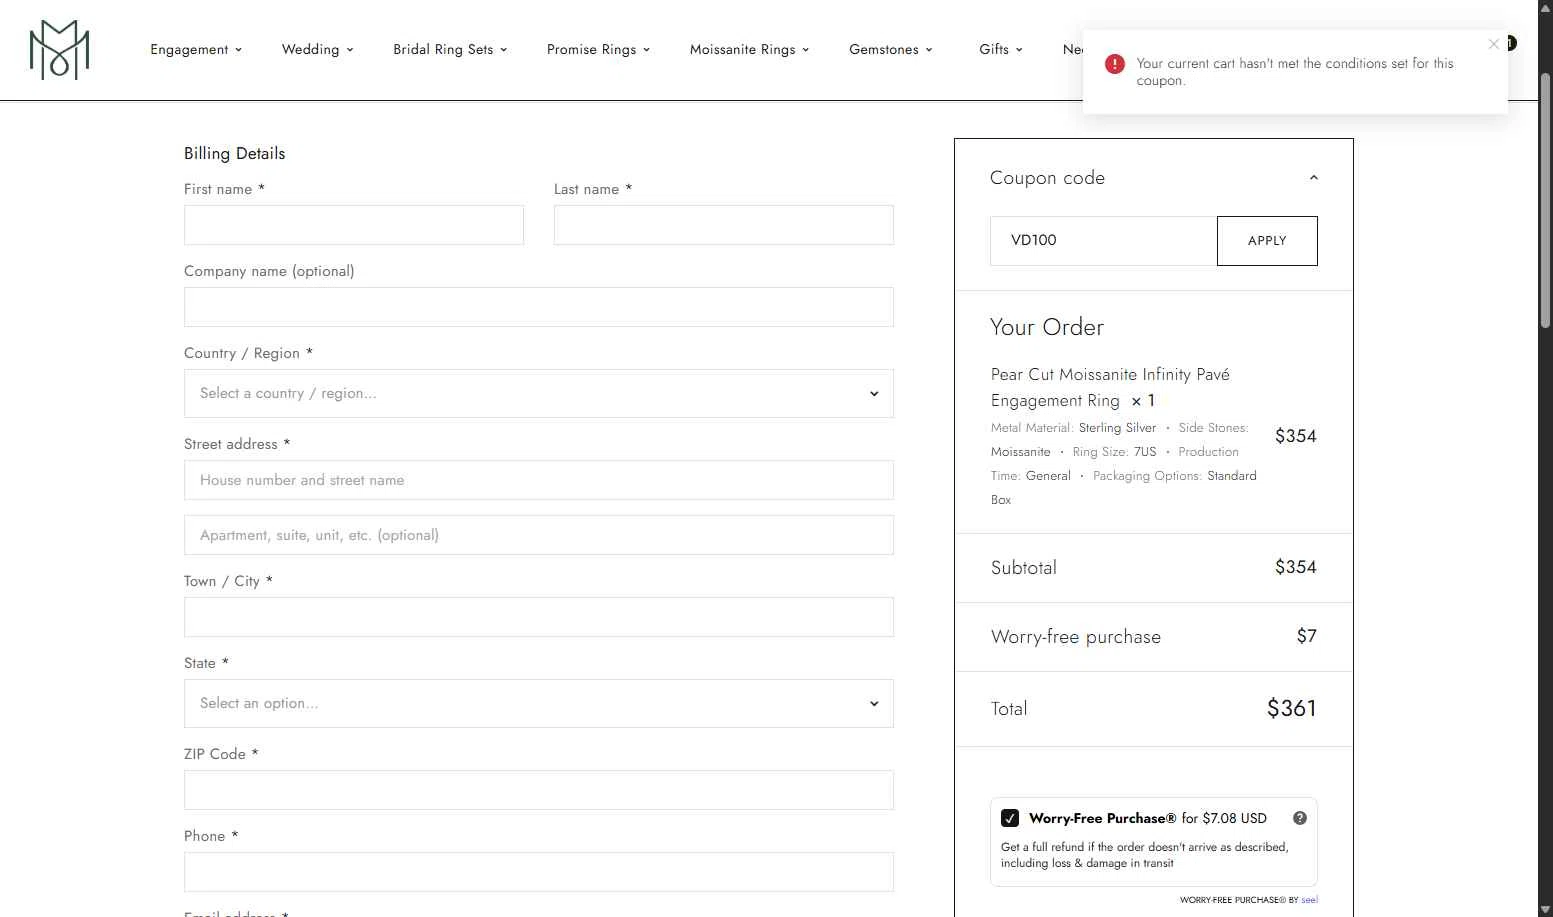This screenshot has width=1553, height=917.
Task: Collapse the Coupon code section
Action: (1314, 178)
